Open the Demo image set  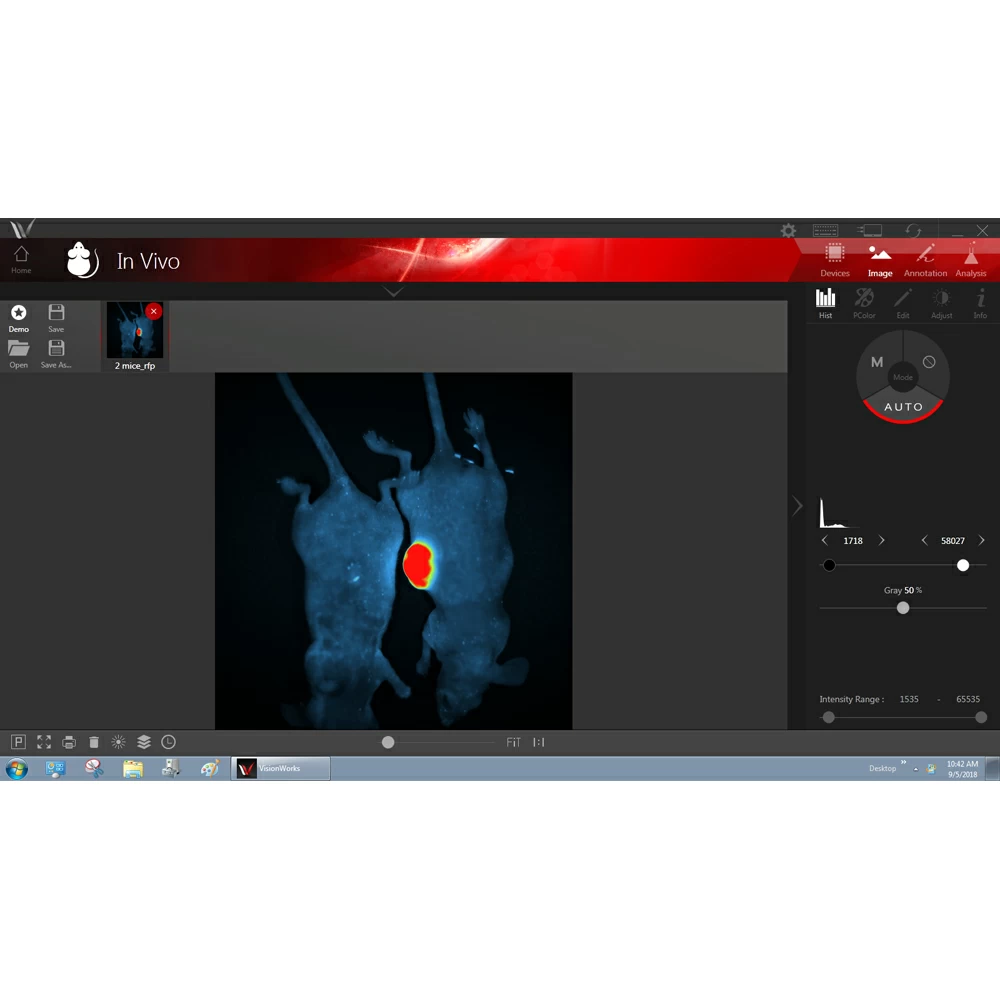pos(18,318)
